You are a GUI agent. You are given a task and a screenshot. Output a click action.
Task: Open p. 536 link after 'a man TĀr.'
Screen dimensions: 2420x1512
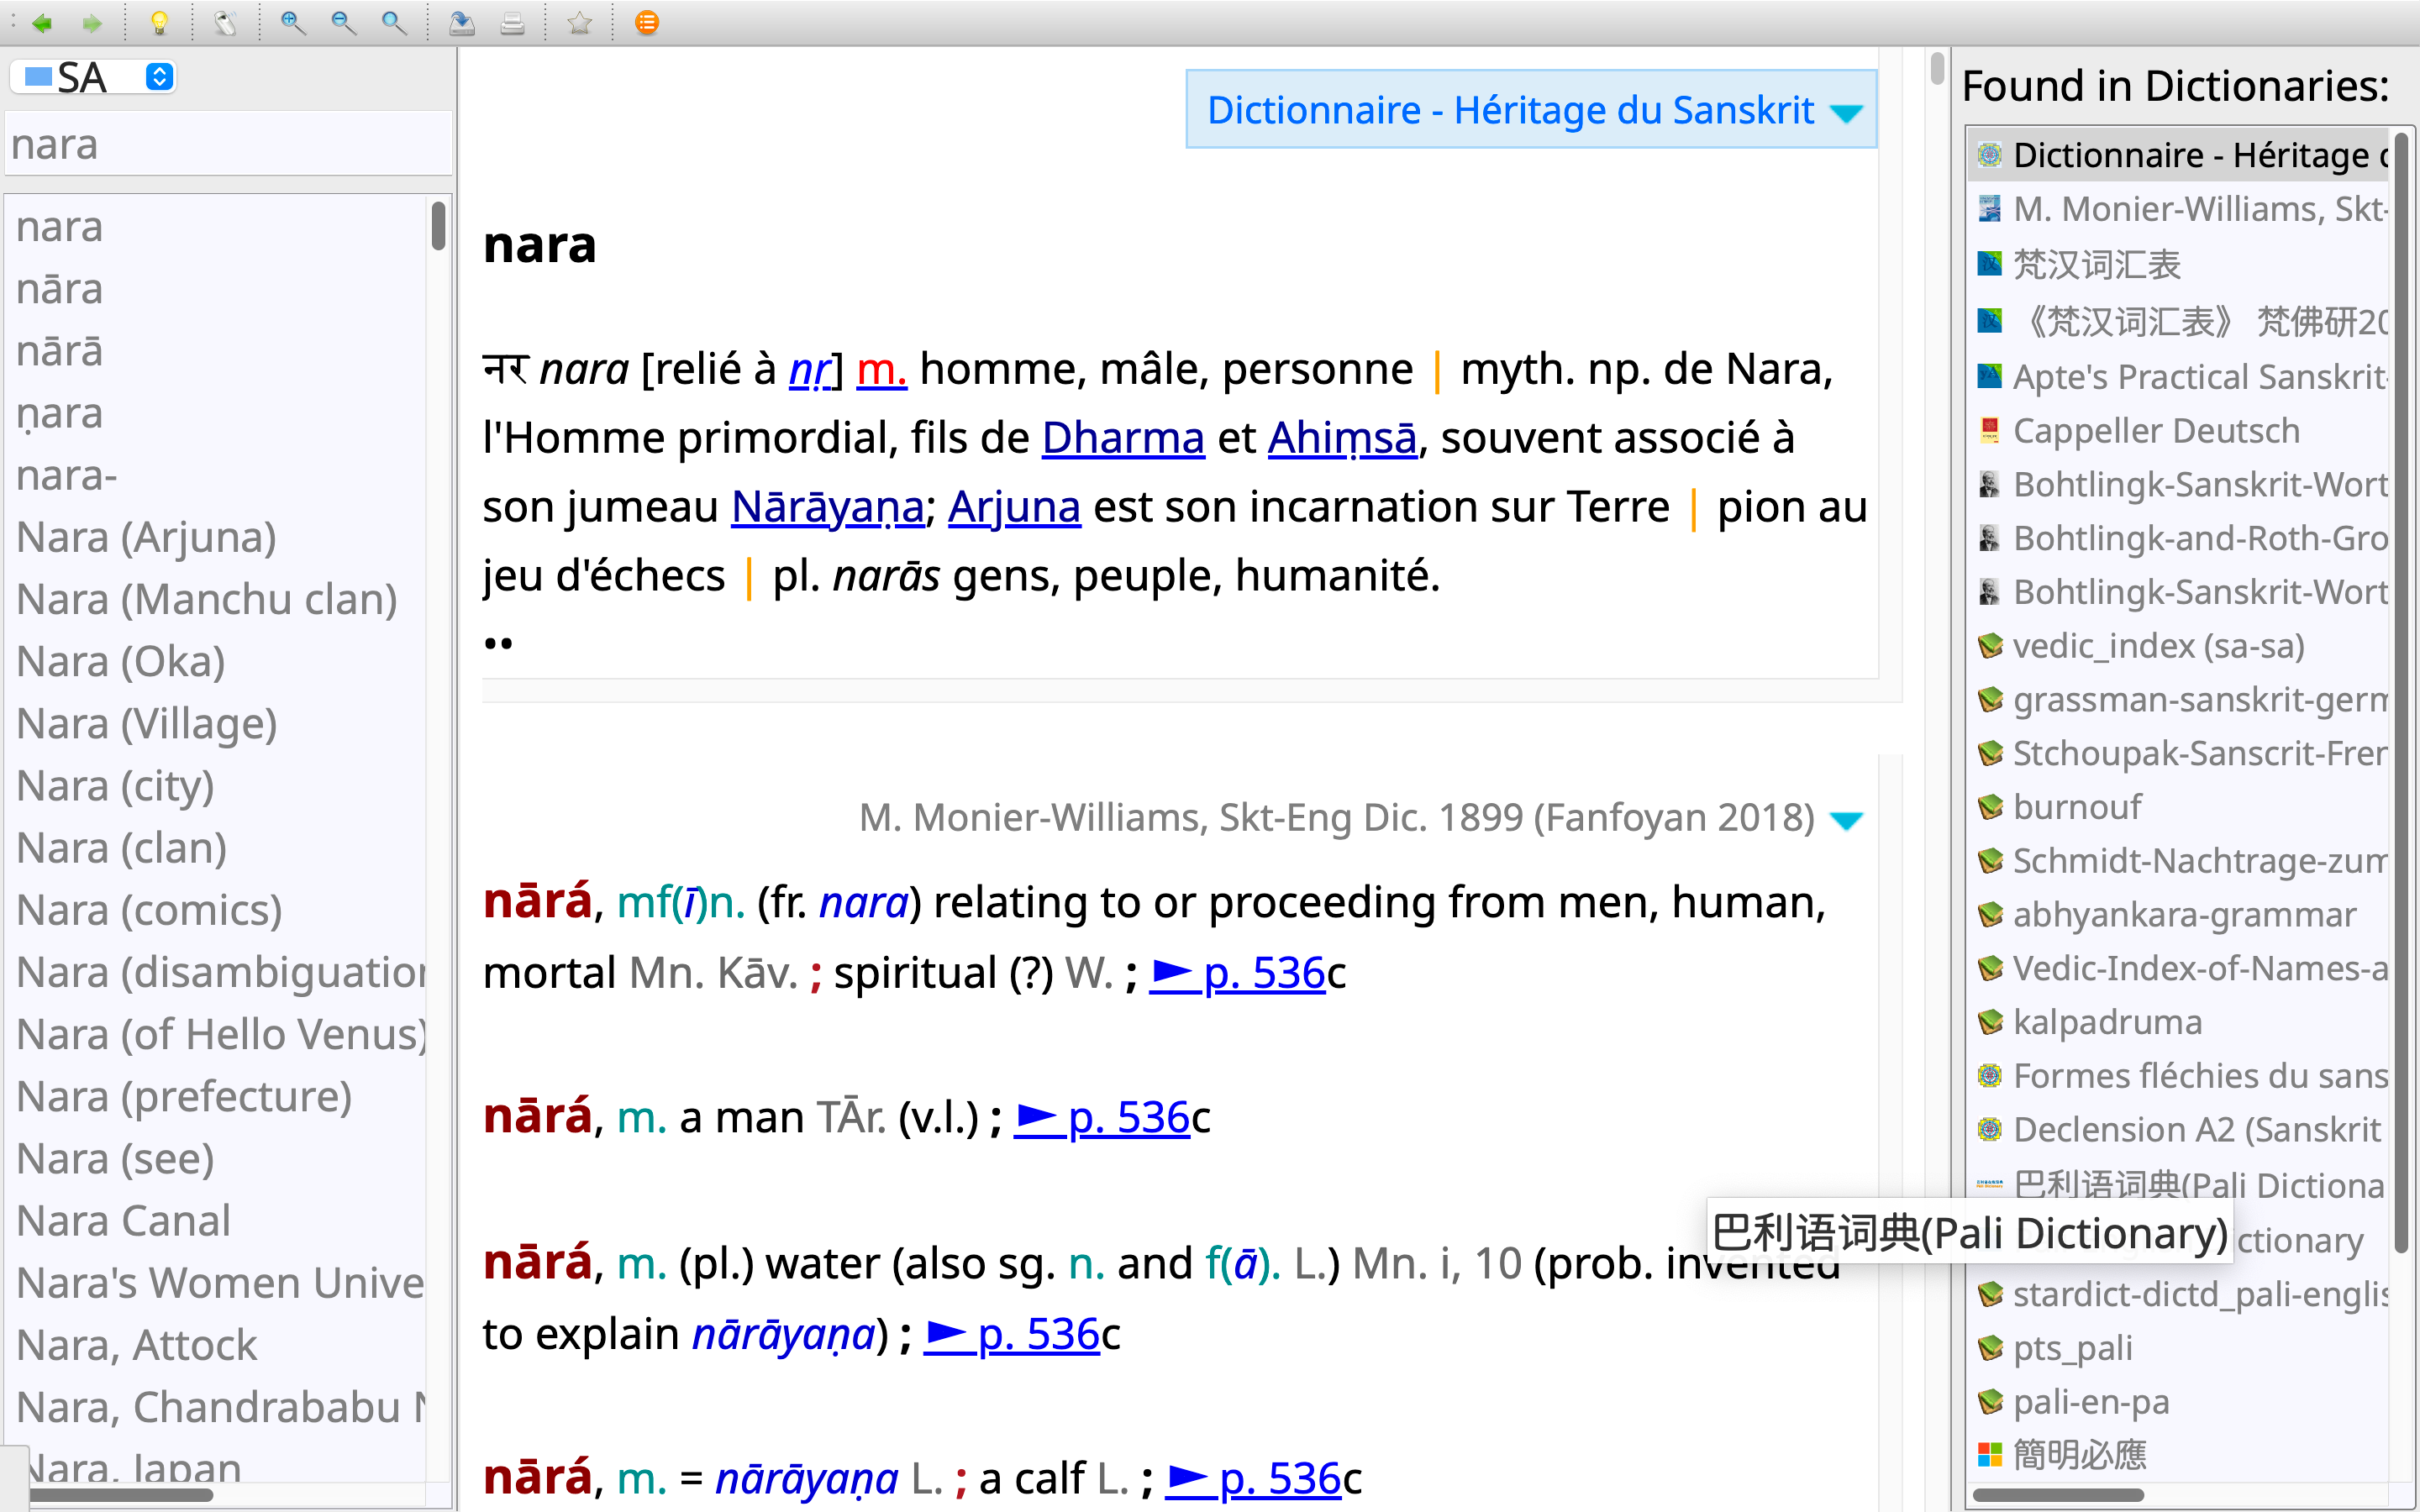point(1102,1118)
